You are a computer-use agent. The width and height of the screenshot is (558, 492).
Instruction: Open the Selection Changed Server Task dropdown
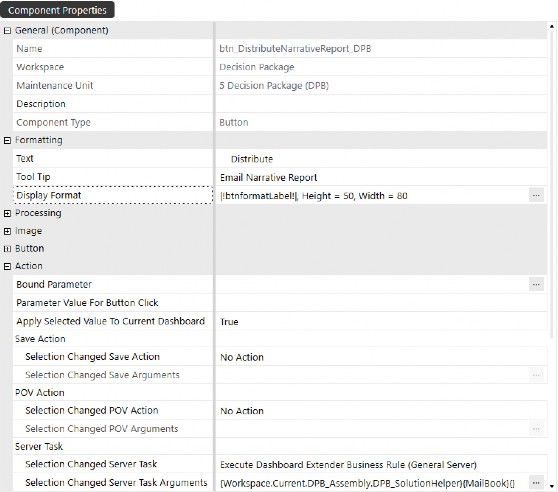381,464
